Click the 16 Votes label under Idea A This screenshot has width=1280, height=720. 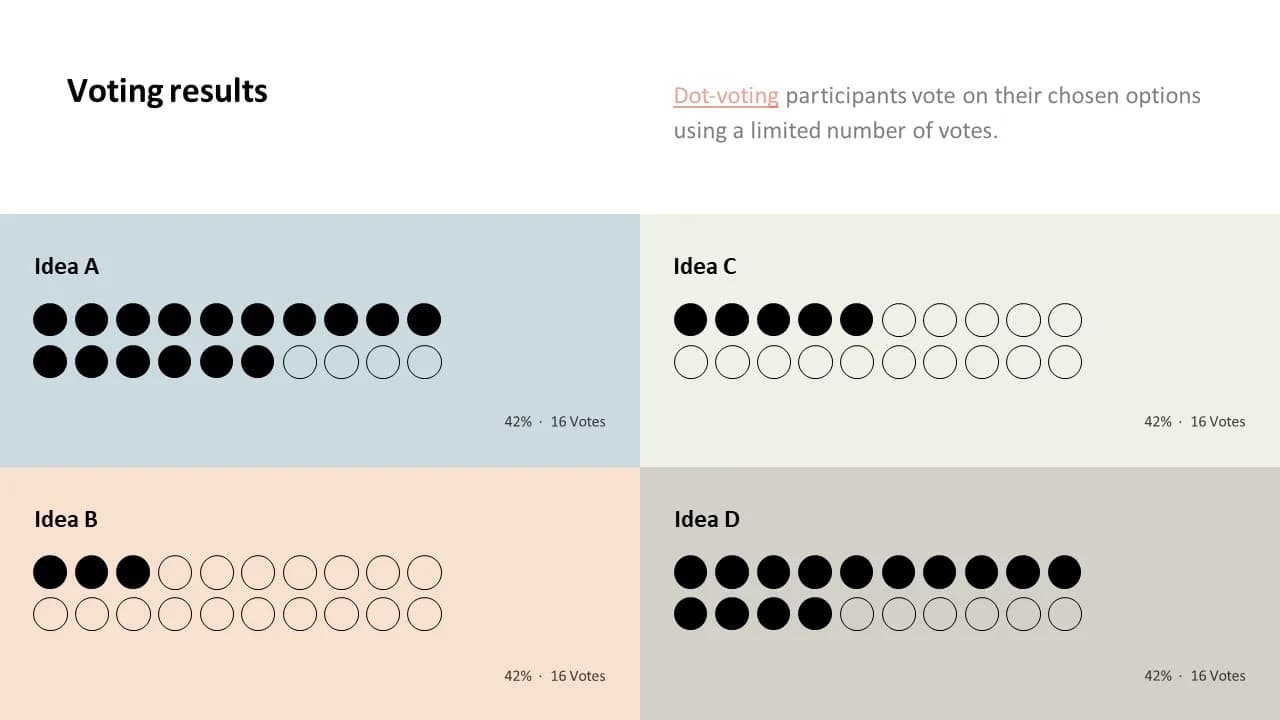[578, 422]
